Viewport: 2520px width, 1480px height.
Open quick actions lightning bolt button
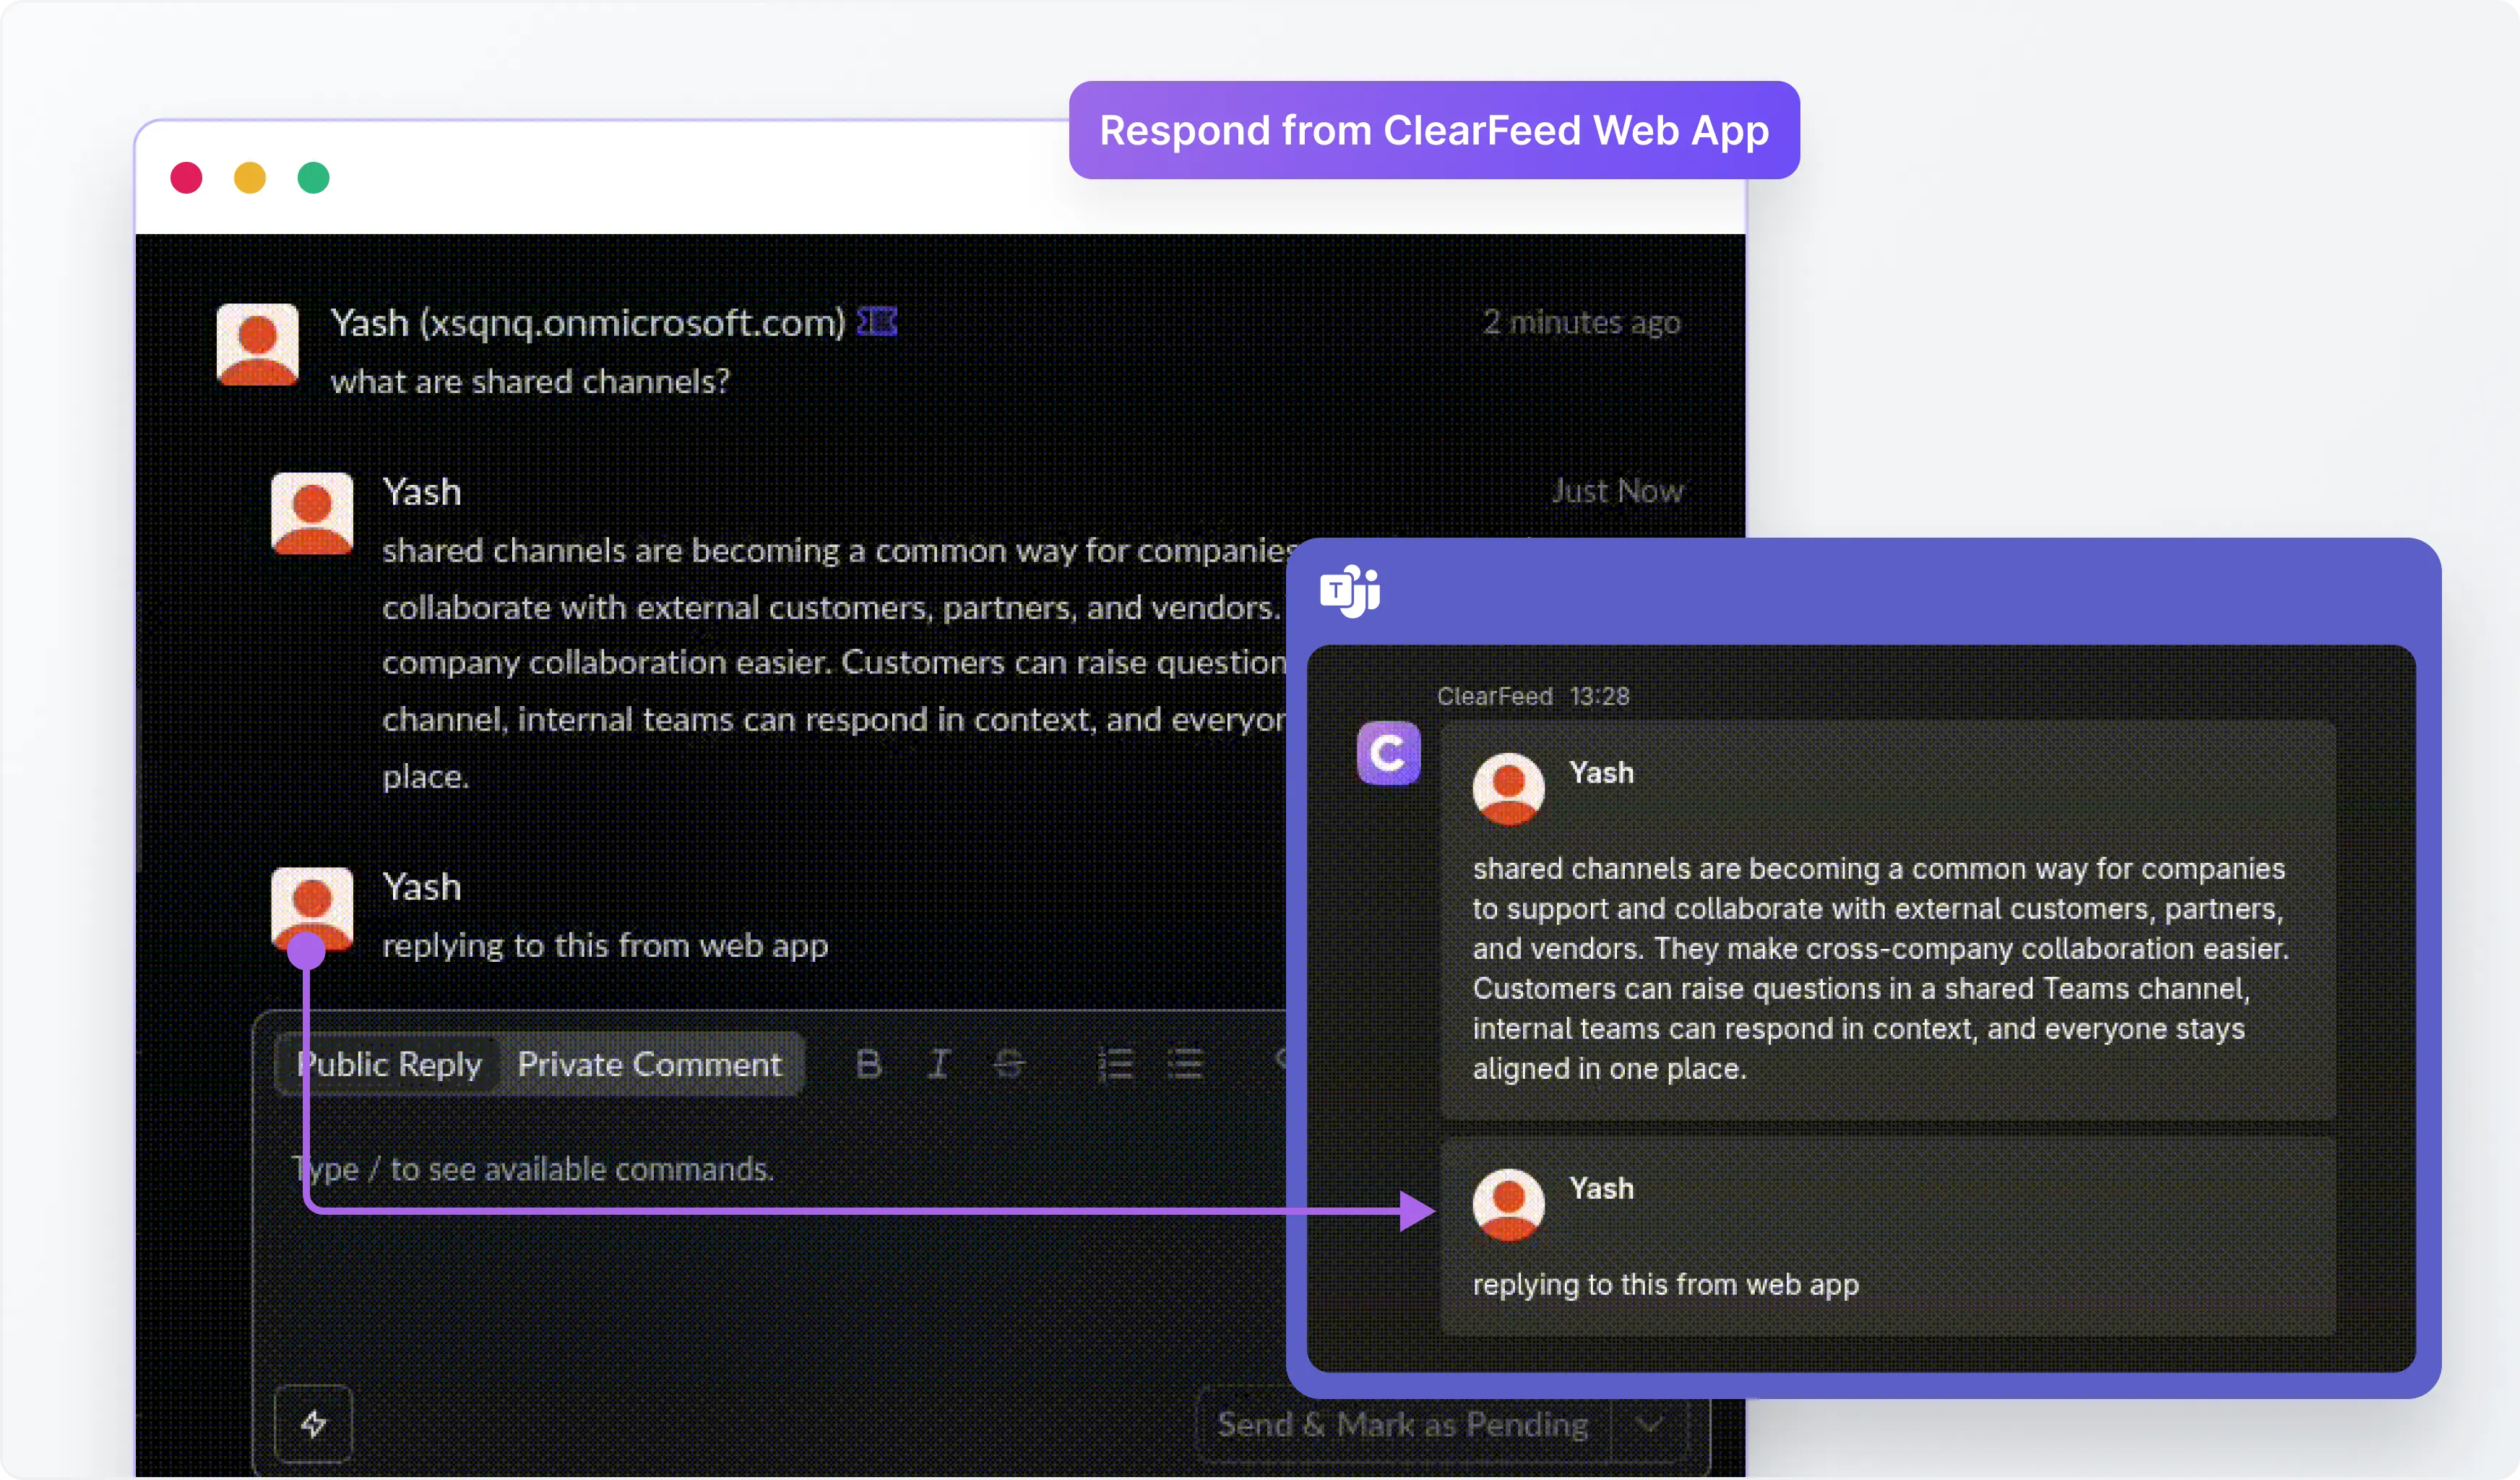(x=314, y=1423)
